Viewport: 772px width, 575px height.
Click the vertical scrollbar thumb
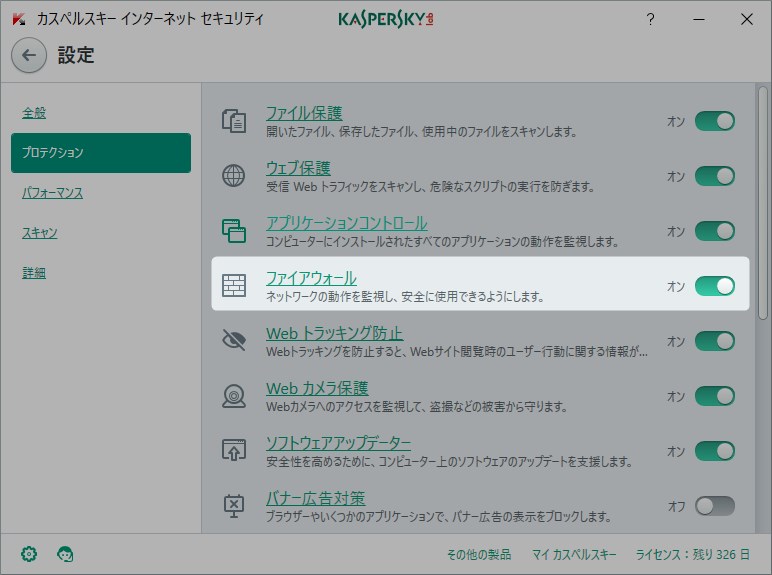pos(763,203)
